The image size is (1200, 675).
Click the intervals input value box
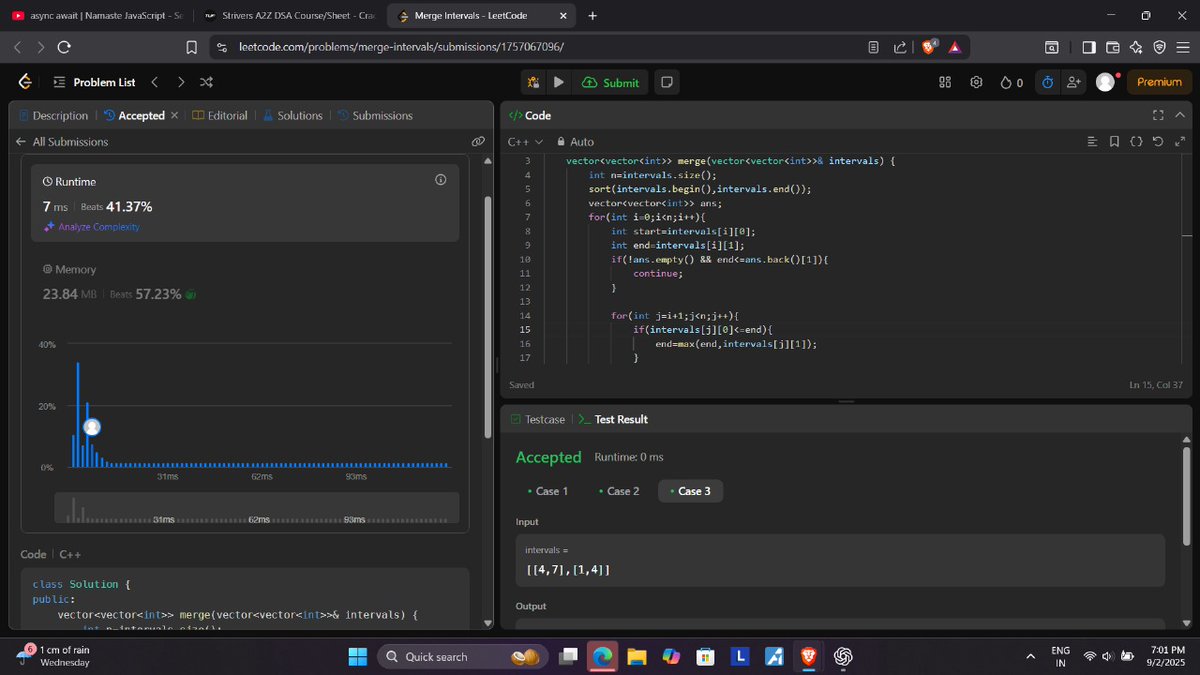tap(840, 560)
